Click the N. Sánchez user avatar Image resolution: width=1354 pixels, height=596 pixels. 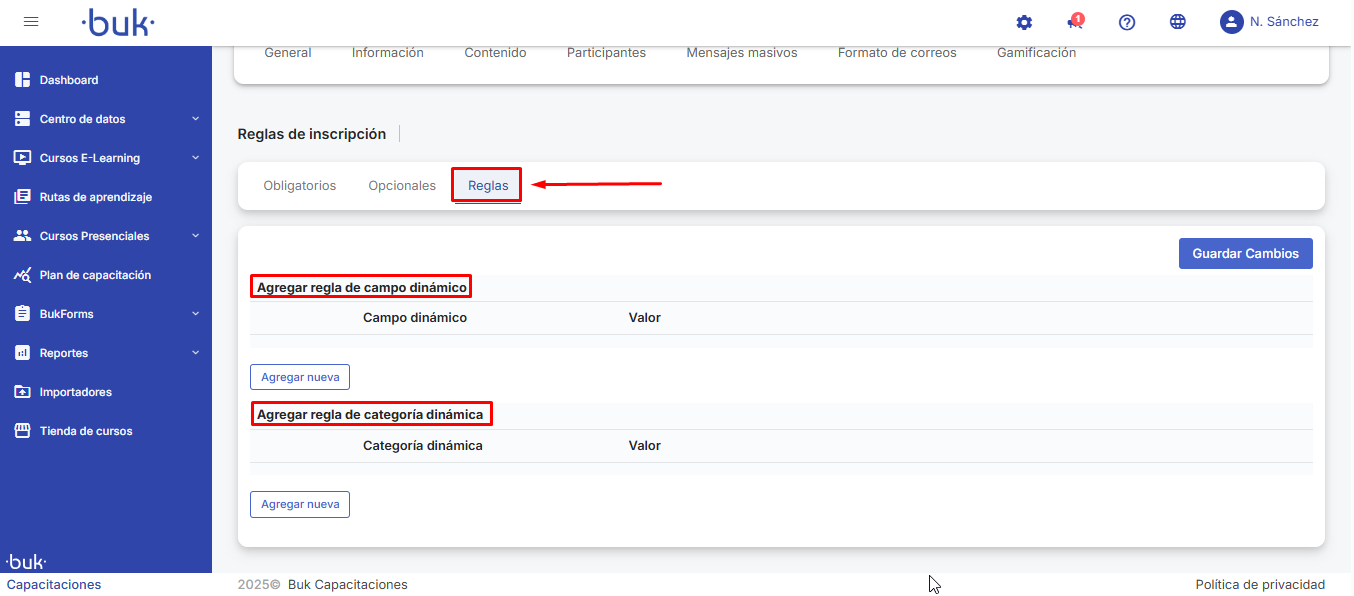pos(1231,22)
